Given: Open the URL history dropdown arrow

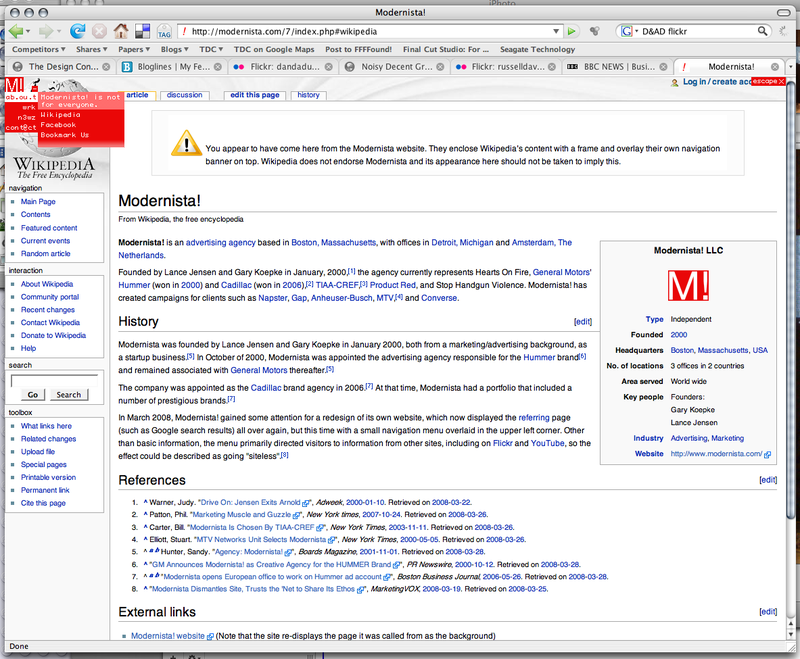Looking at the screenshot, I should [555, 32].
